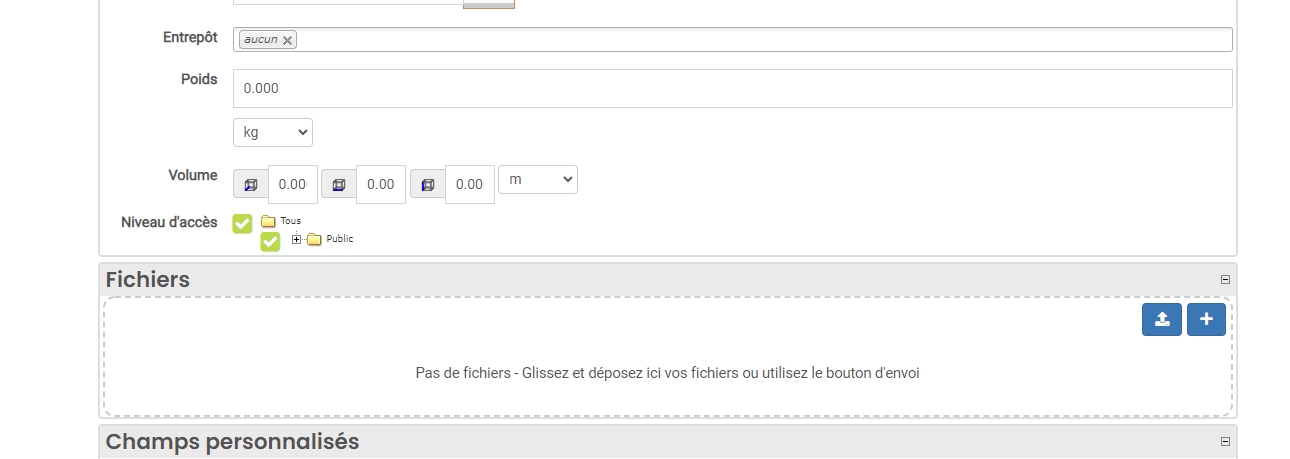This screenshot has width=1290, height=459.
Task: Click the first Volume dimension cube icon
Action: 250,184
